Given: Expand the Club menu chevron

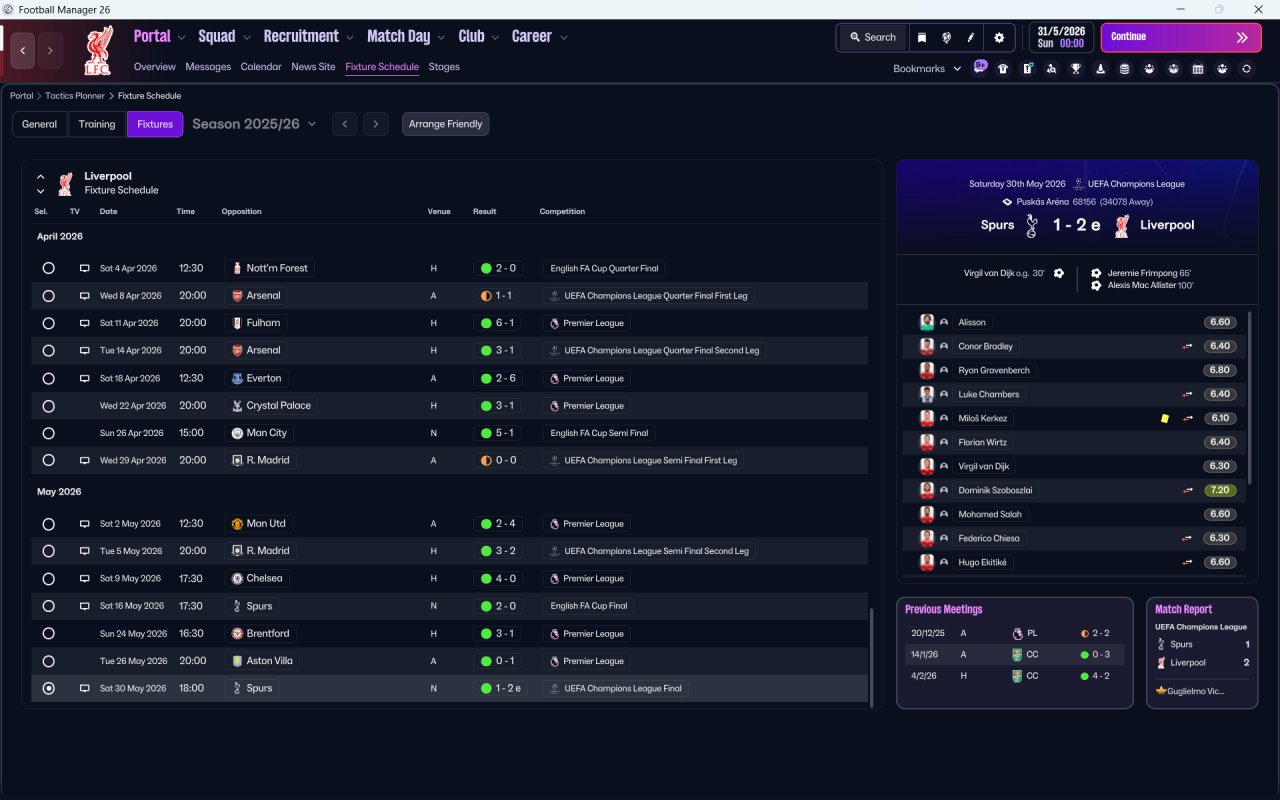Looking at the screenshot, I should click(x=494, y=38).
